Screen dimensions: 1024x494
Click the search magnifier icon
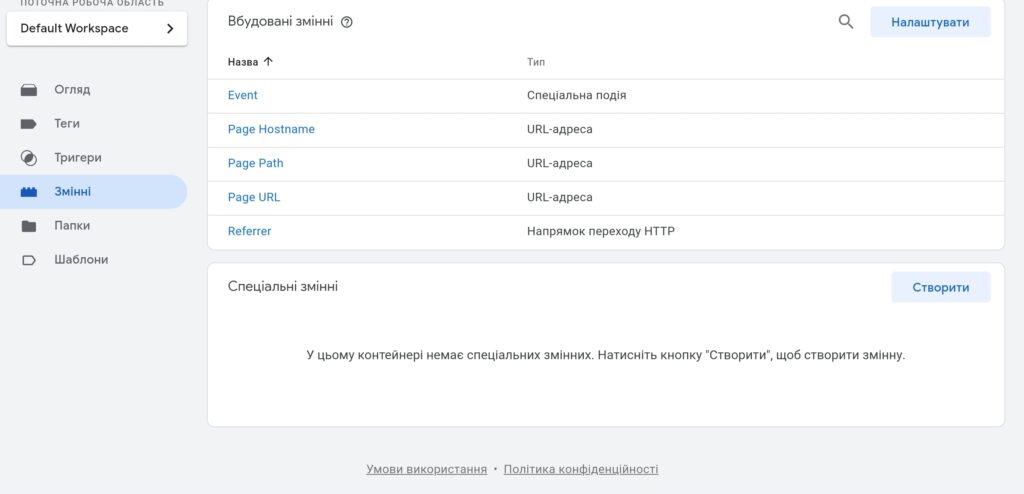[846, 22]
